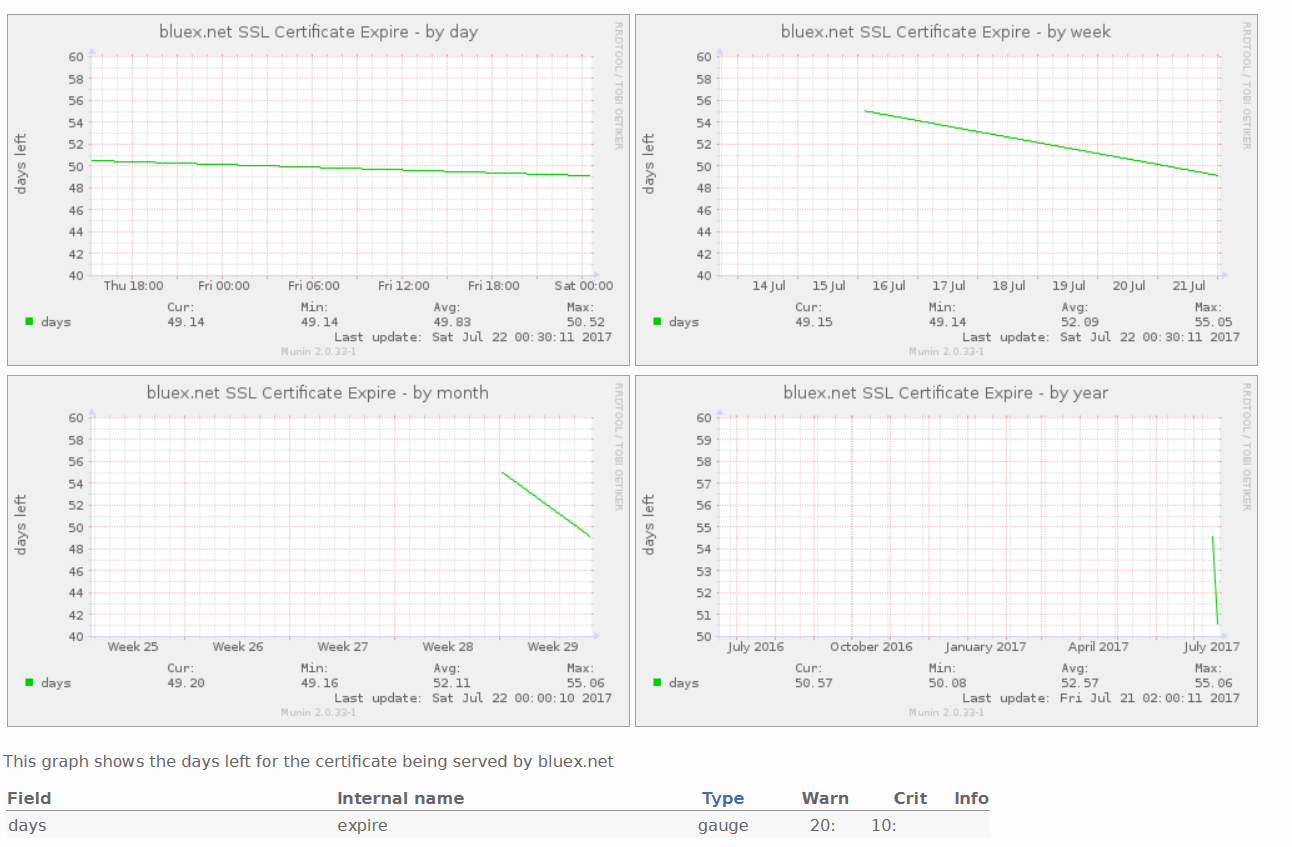This screenshot has width=1292, height=847.
Task: Click the green days legend swatch in week graph
Action: click(657, 321)
